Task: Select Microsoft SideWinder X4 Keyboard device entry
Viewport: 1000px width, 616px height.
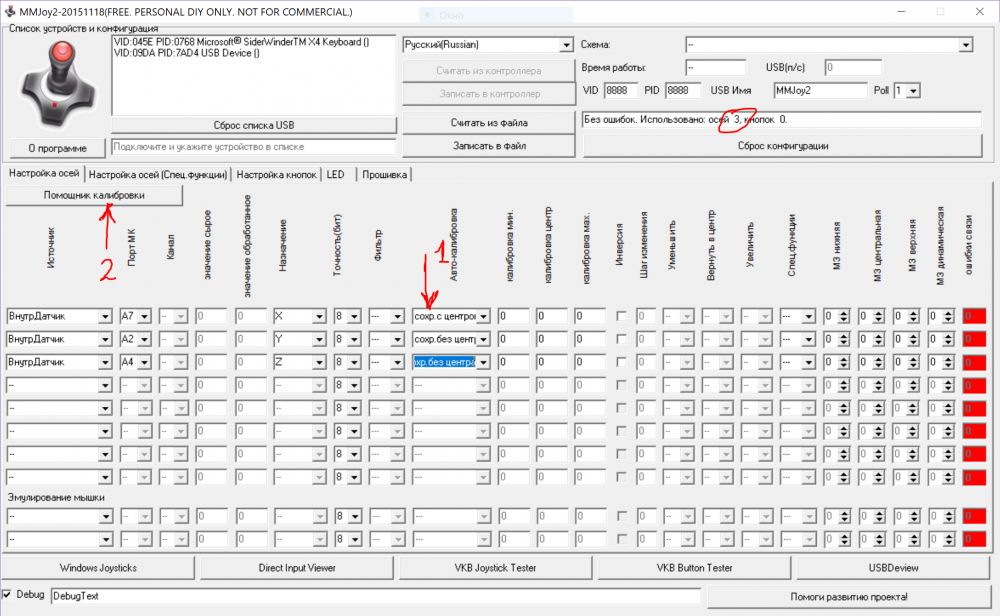Action: [x=240, y=42]
